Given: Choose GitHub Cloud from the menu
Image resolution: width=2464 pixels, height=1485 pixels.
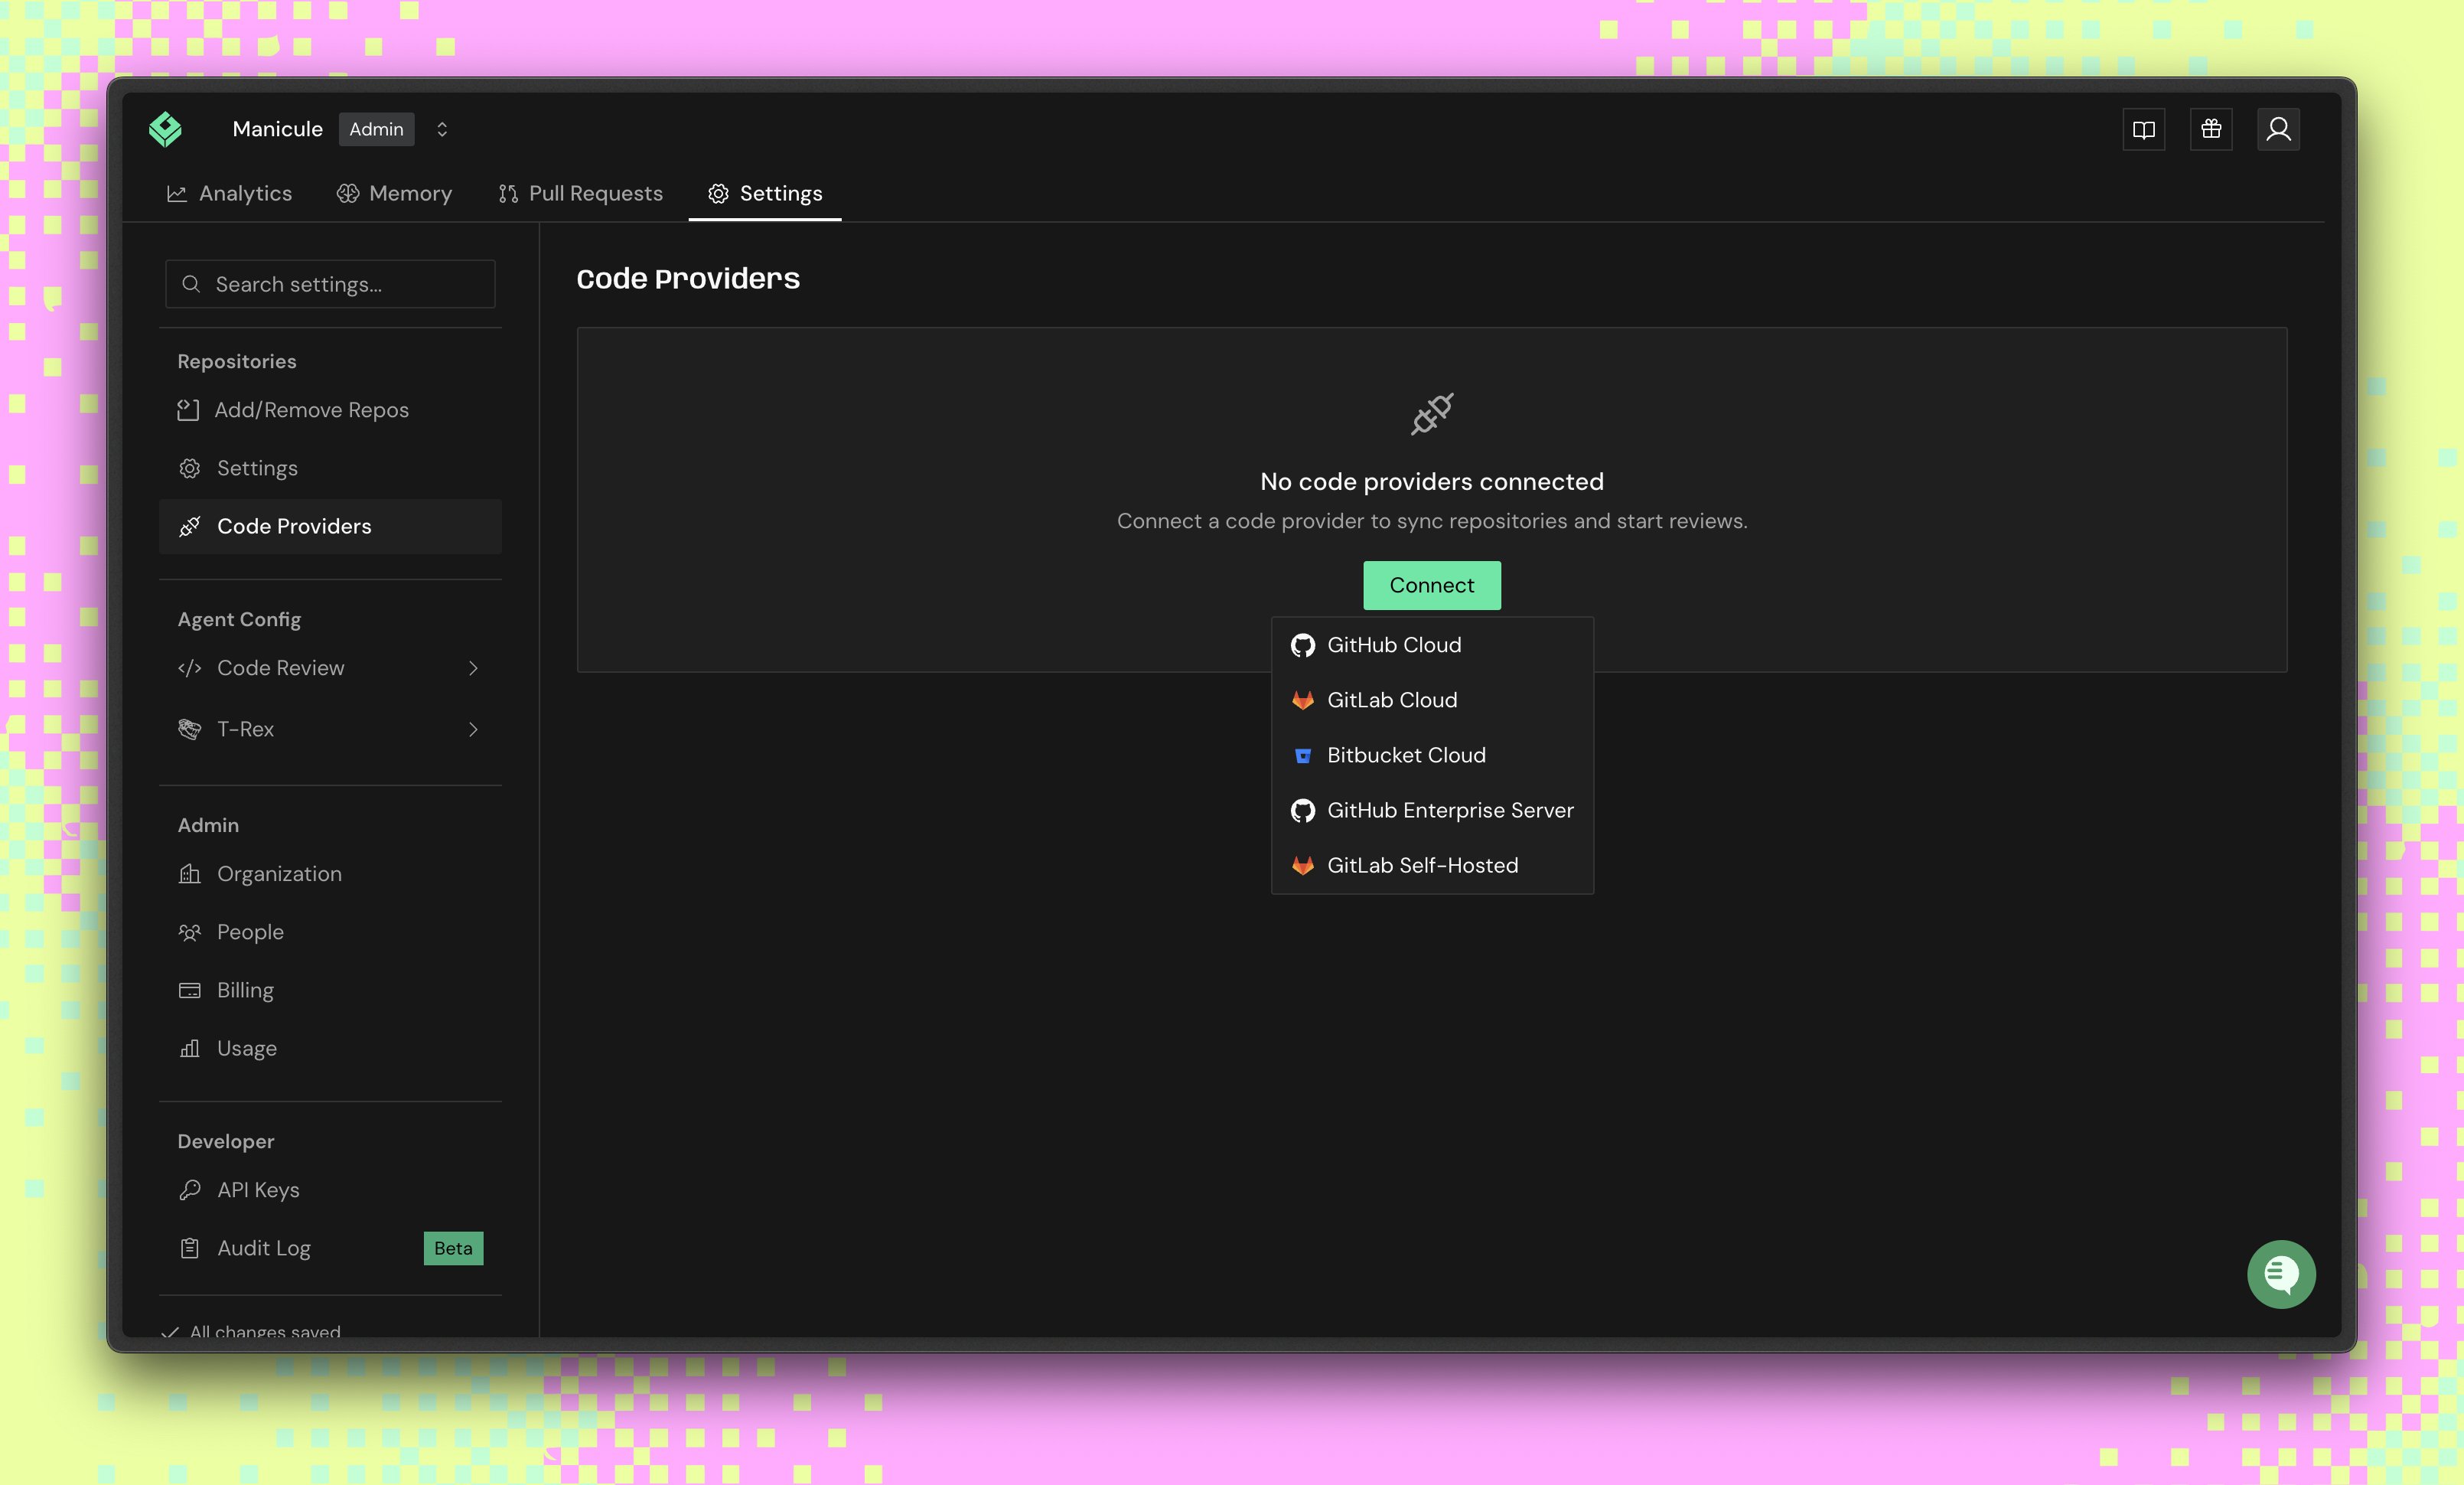Looking at the screenshot, I should pyautogui.click(x=1432, y=645).
